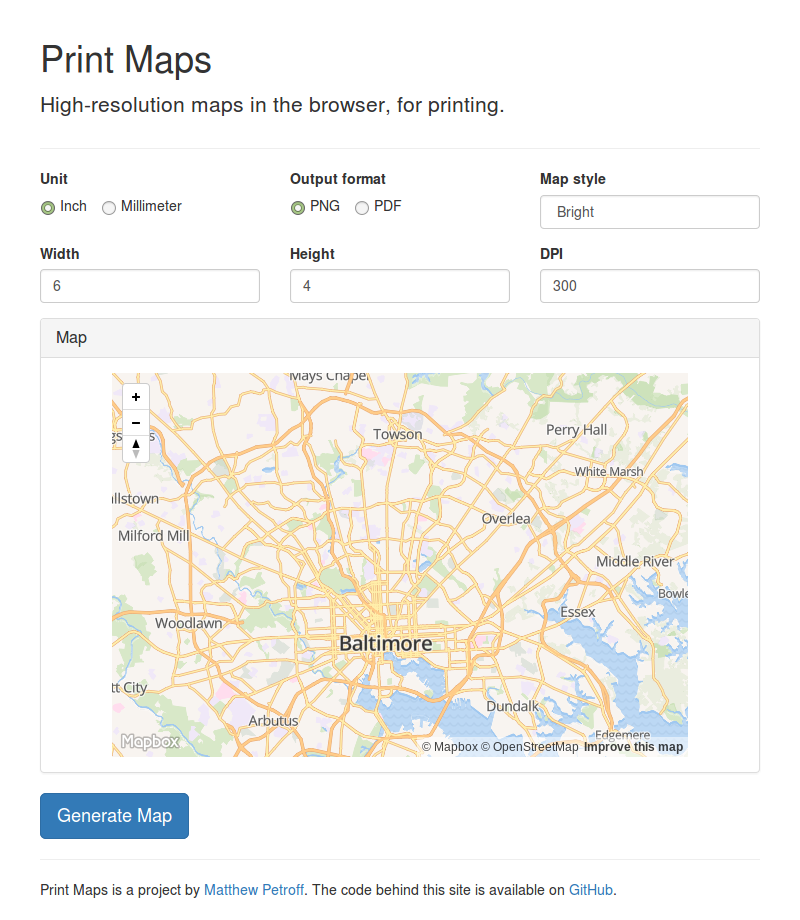Image resolution: width=800 pixels, height=920 pixels.
Task: Click the Mapbox logo in map corner
Action: (148, 741)
